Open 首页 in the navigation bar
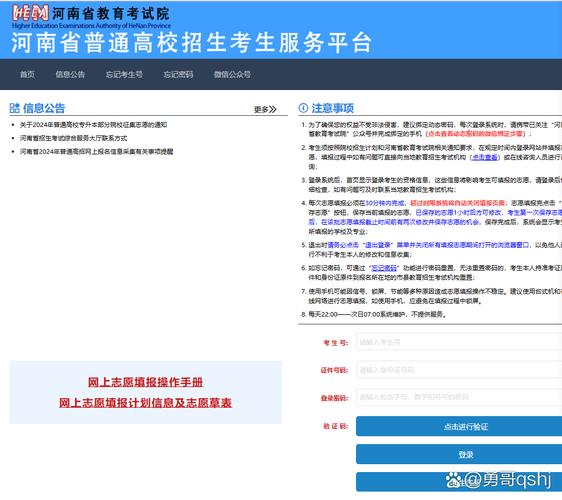The width and height of the screenshot is (562, 500). pos(27,74)
